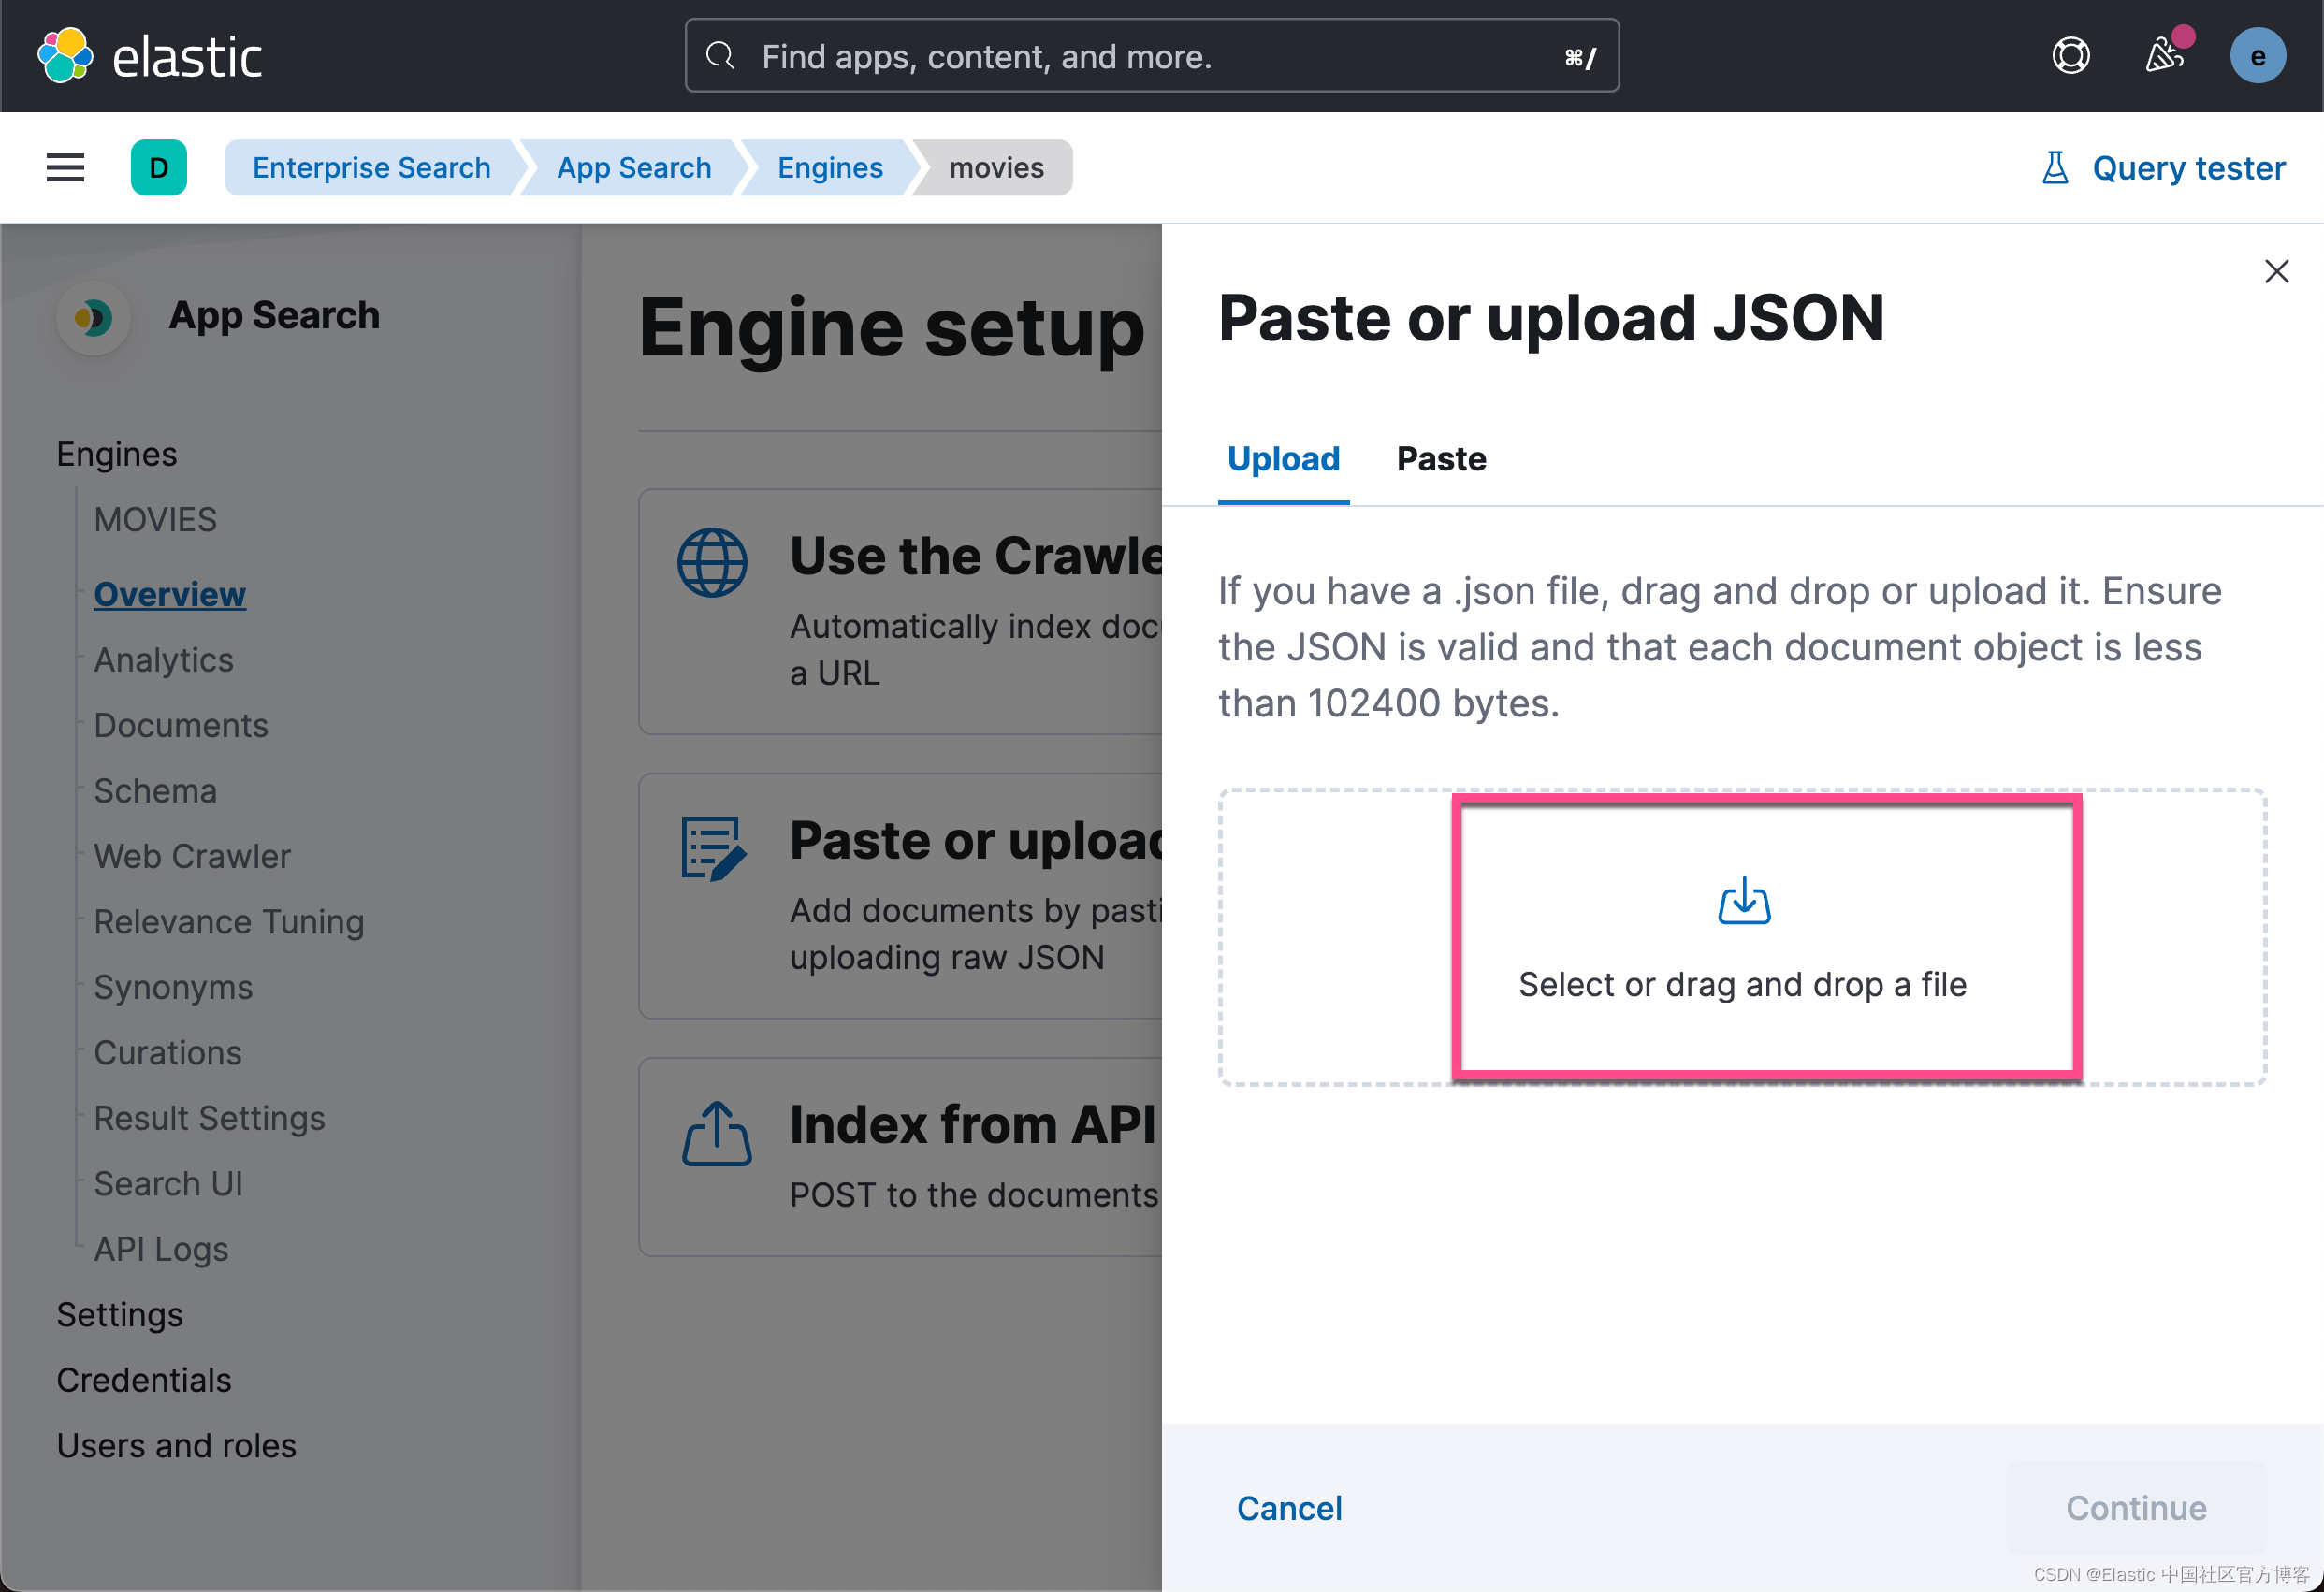Viewport: 2324px width, 1592px height.
Task: Open the newsfeed party icon
Action: pyautogui.click(x=2165, y=56)
